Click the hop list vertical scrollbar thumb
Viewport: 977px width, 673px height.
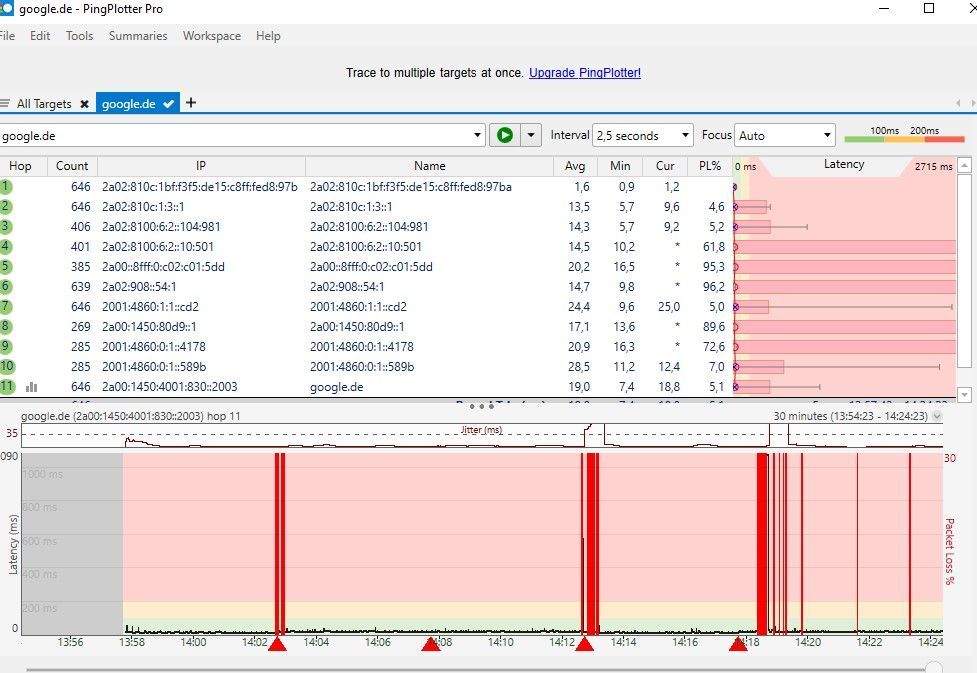click(x=965, y=270)
